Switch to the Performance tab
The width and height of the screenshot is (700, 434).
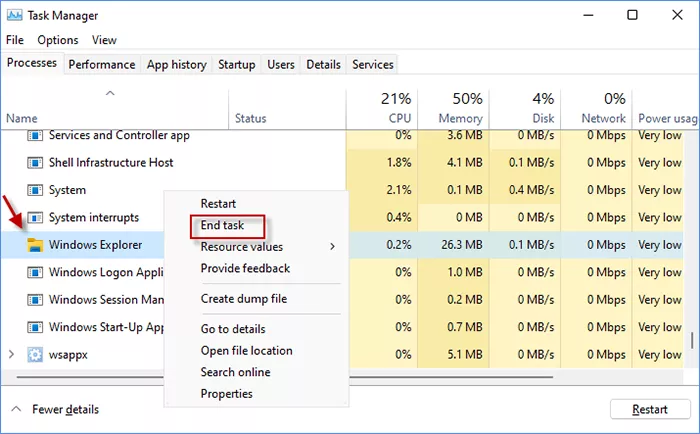tap(102, 65)
